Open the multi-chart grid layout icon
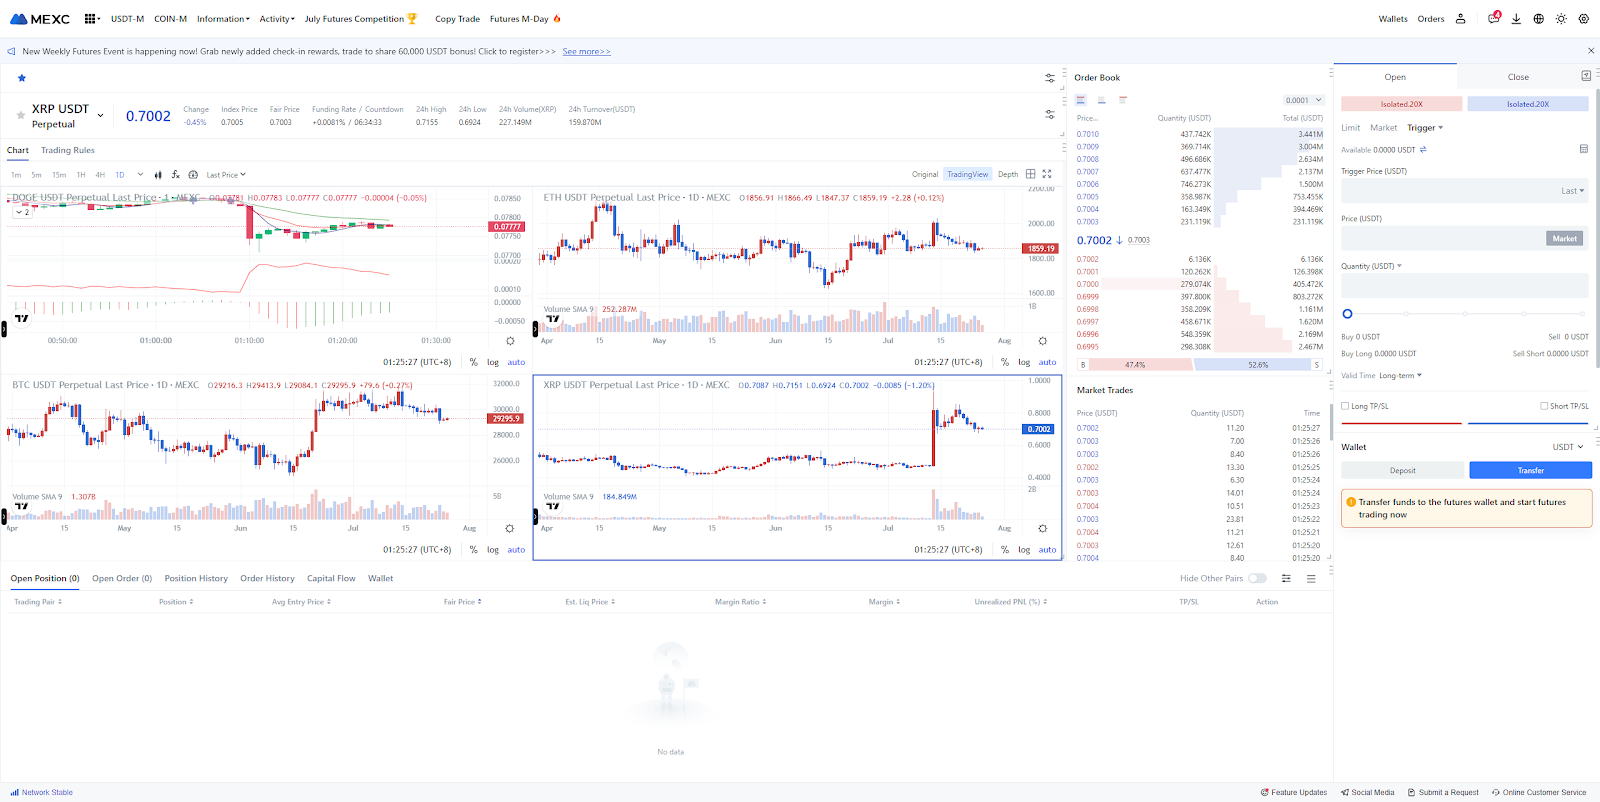The width and height of the screenshot is (1600, 802). click(x=1031, y=174)
